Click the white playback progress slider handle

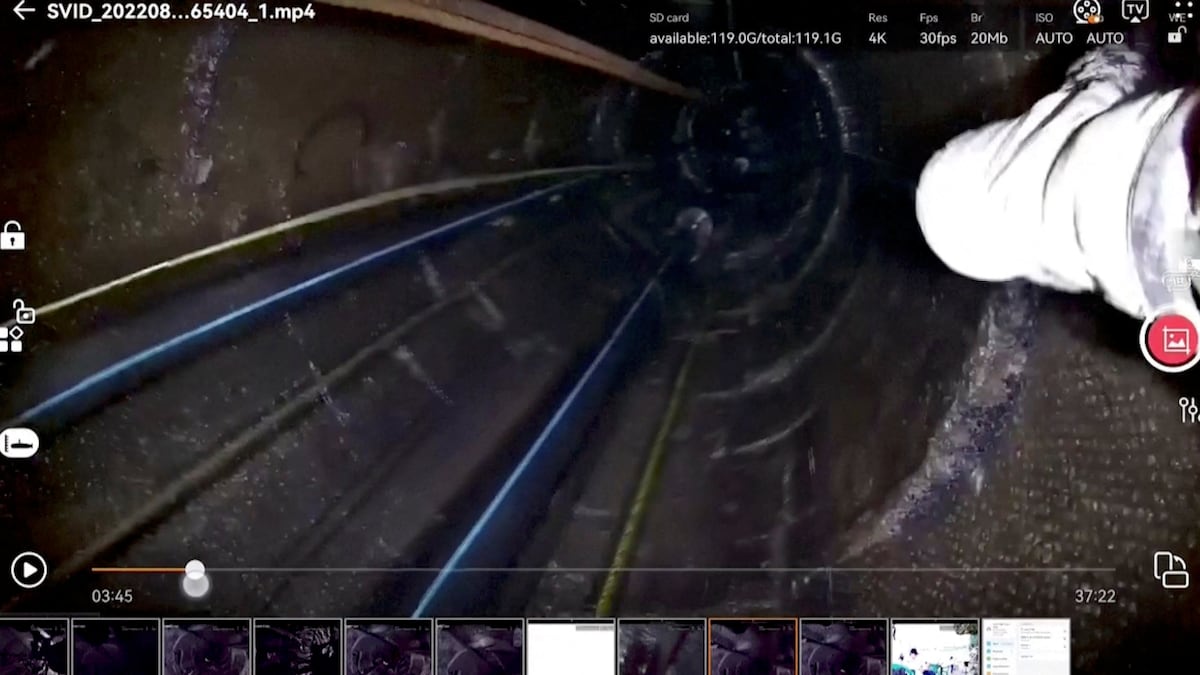[x=195, y=570]
